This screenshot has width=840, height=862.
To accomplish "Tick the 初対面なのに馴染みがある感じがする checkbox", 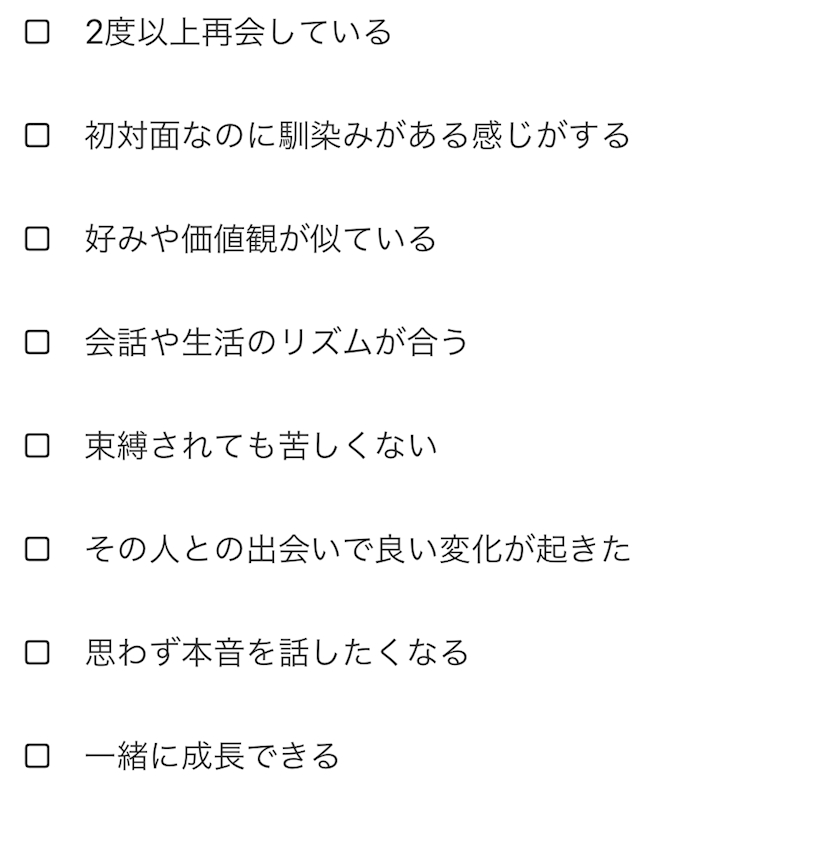I will pos(37,136).
